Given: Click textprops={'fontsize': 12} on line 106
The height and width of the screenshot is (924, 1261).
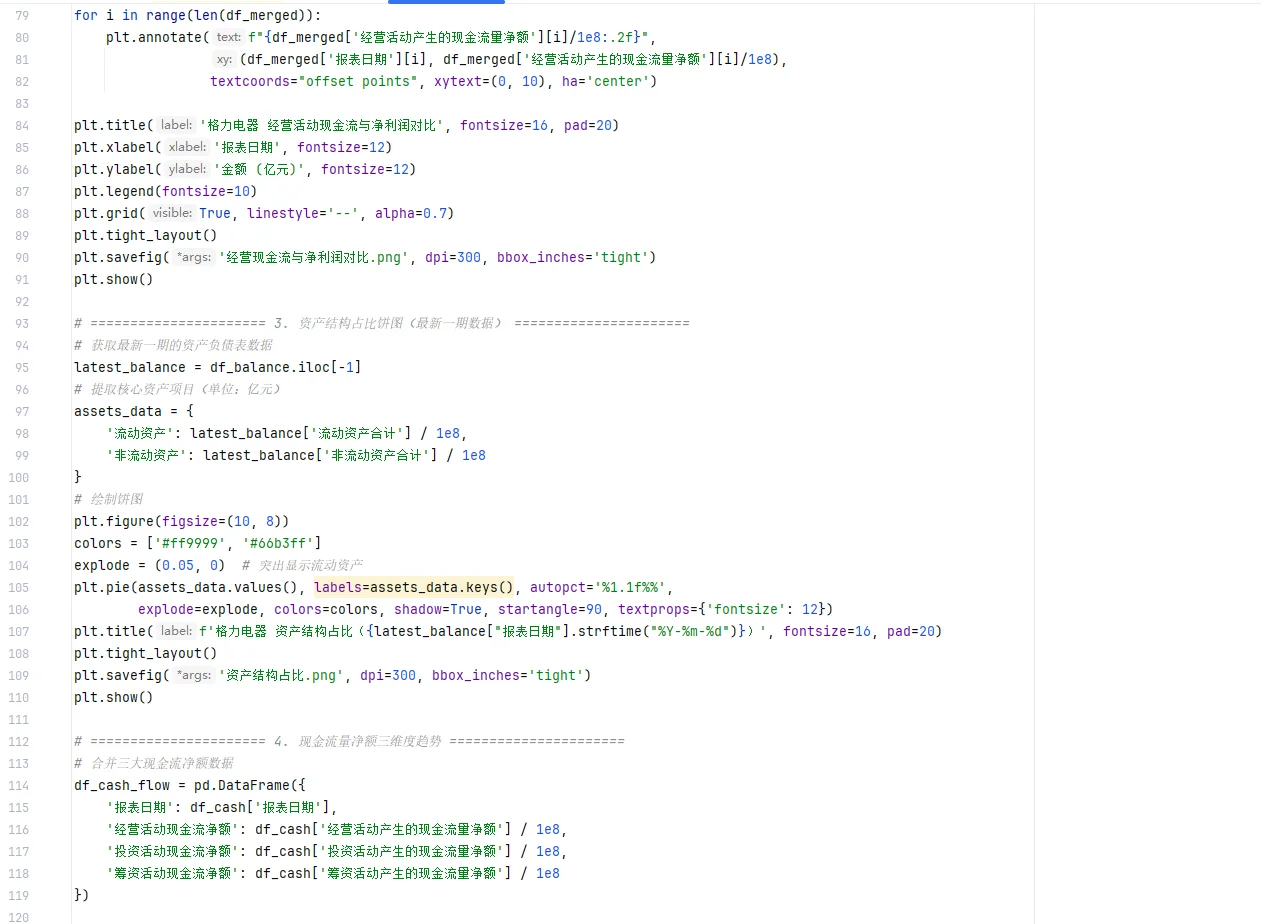Looking at the screenshot, I should point(722,610).
